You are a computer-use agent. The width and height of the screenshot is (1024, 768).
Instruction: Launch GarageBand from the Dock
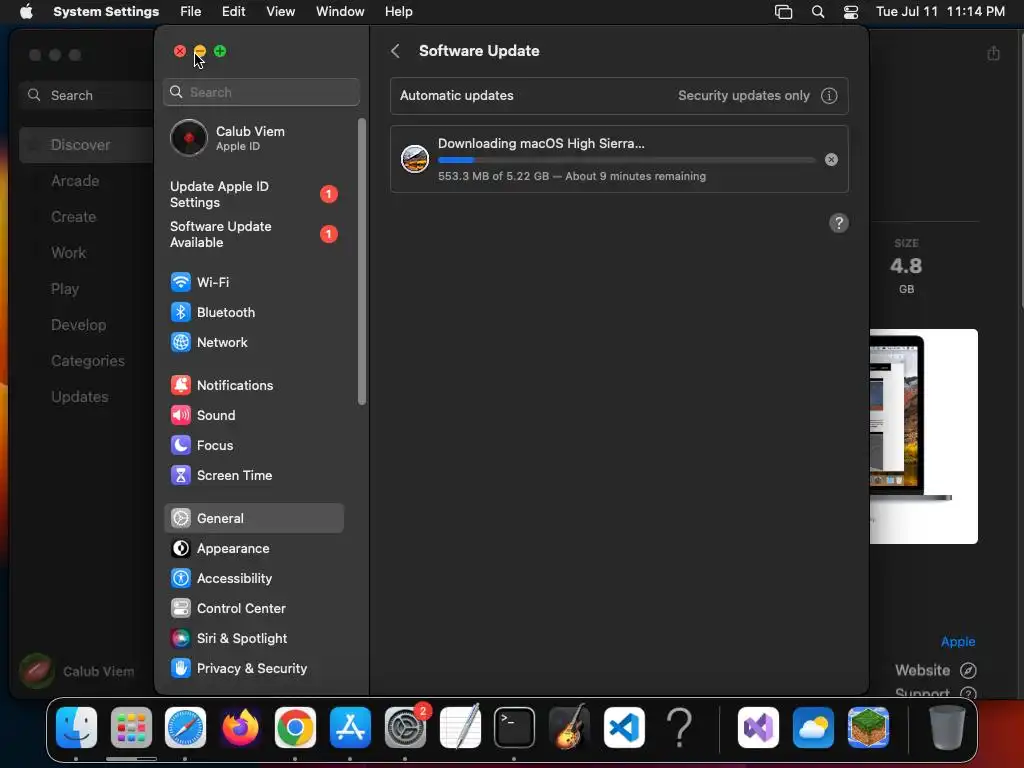(569, 728)
